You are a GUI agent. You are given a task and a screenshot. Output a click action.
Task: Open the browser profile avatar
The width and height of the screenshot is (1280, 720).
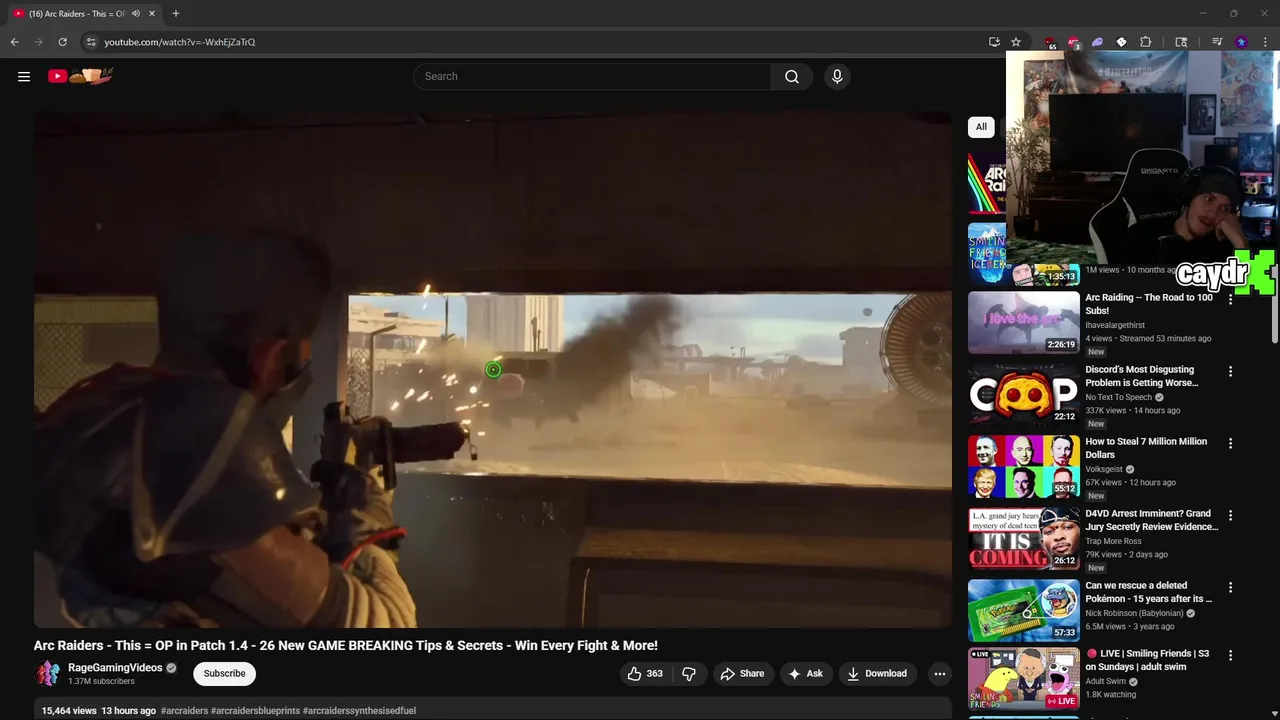(x=1241, y=42)
